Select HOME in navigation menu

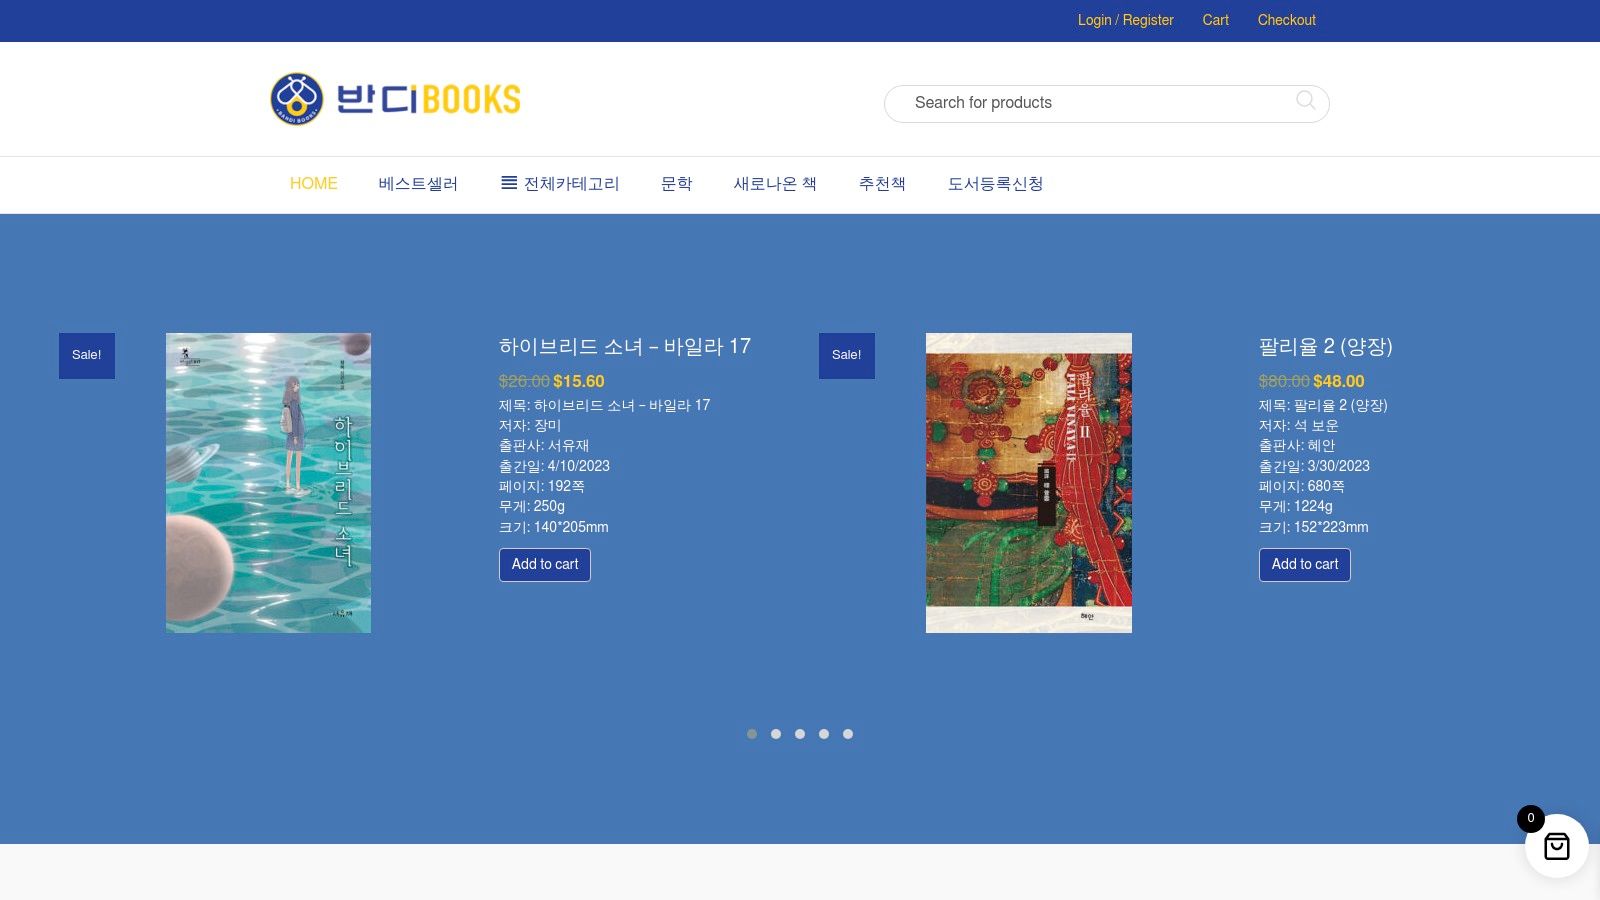(313, 184)
